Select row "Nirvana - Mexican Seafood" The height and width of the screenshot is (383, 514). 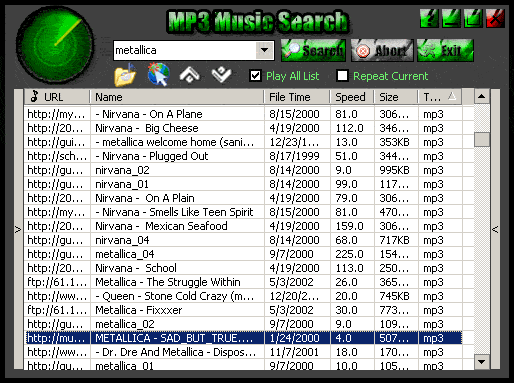click(x=243, y=226)
